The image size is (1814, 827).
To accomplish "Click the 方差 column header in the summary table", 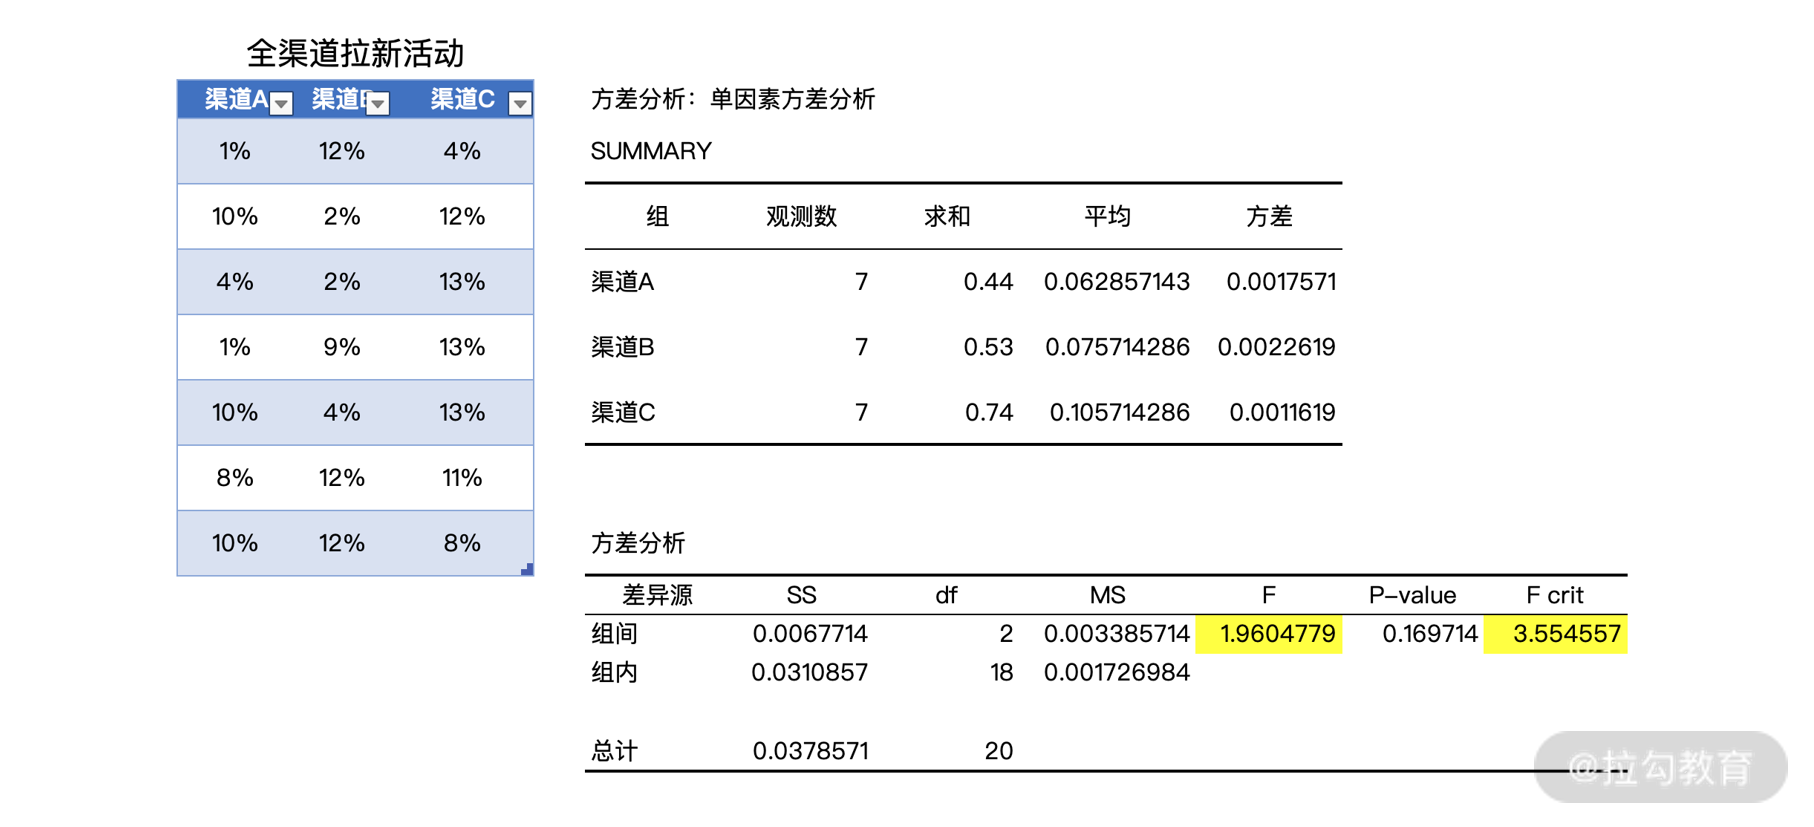I will click(1269, 216).
